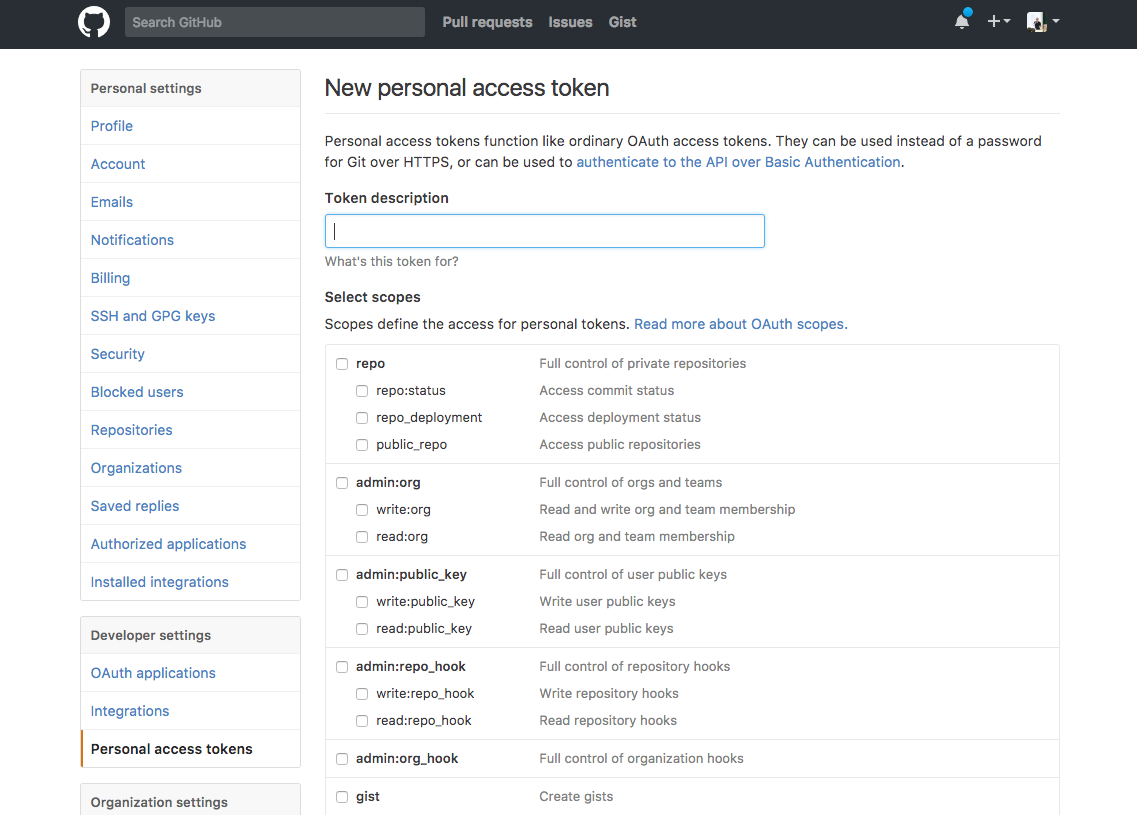Image resolution: width=1137 pixels, height=815 pixels.
Task: Open Installed integrations
Action: (x=191, y=582)
